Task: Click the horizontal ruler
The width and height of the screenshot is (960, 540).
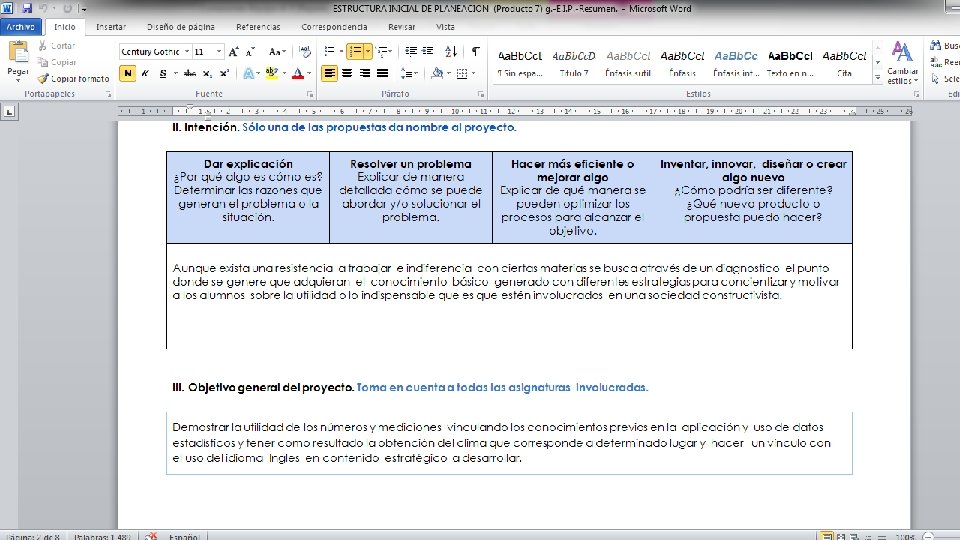Action: pyautogui.click(x=514, y=111)
